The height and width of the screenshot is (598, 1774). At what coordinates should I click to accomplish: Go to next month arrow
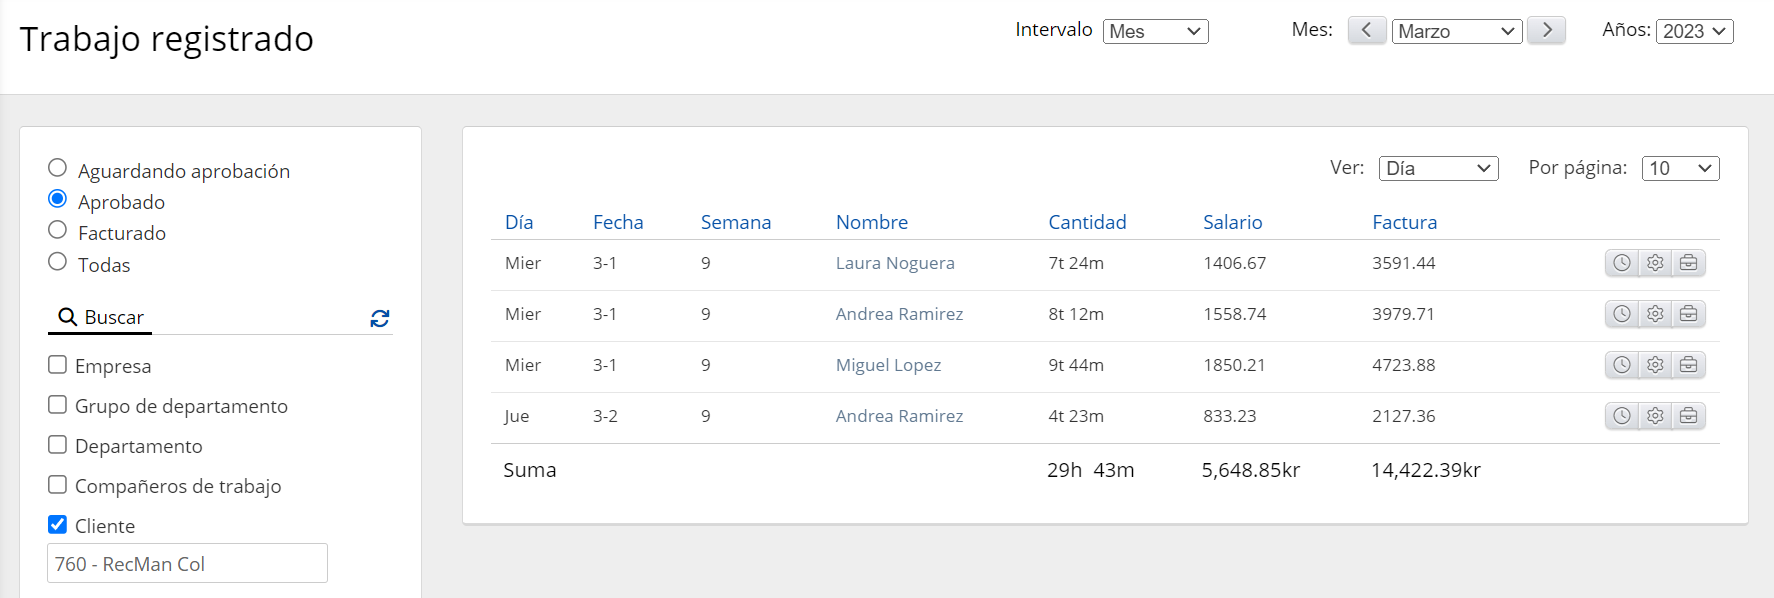[x=1547, y=31]
